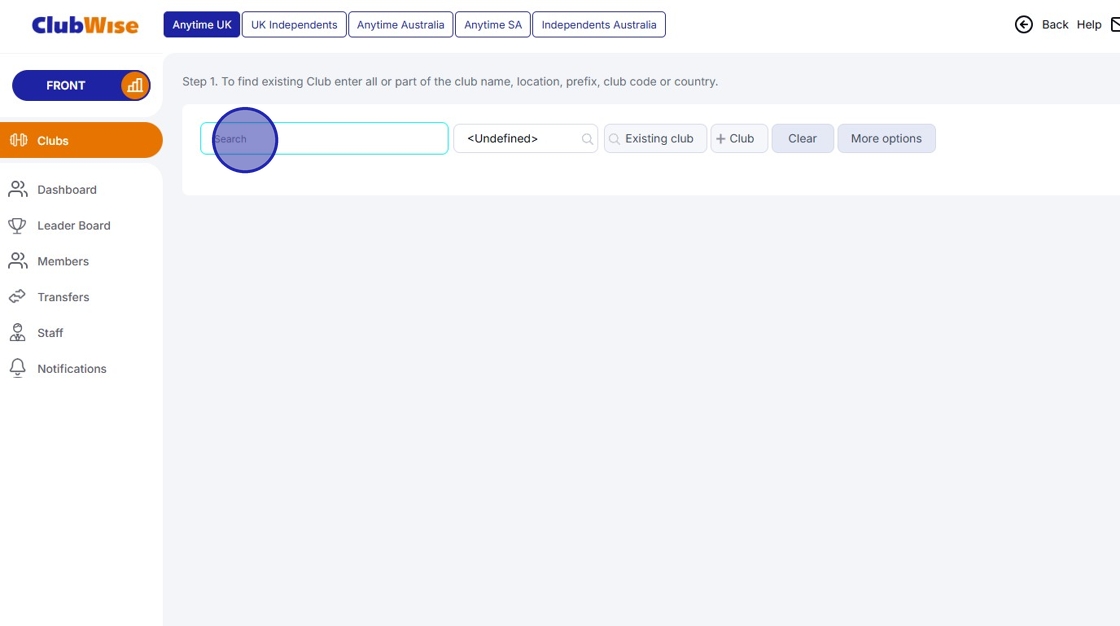Click the Leader Board trophy icon

18,225
